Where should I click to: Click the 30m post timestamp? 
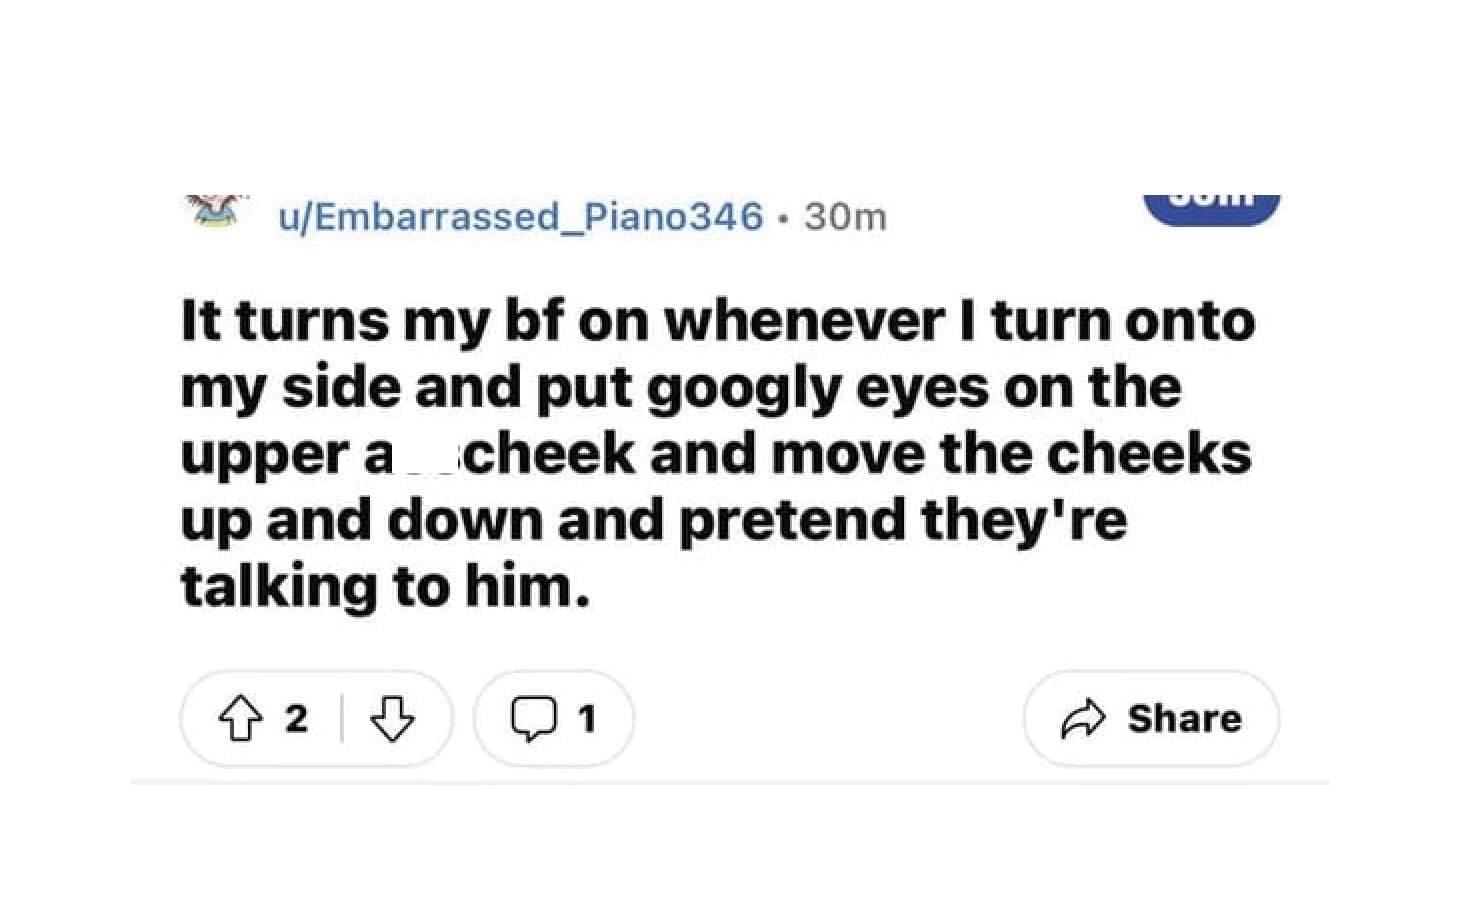tap(845, 217)
